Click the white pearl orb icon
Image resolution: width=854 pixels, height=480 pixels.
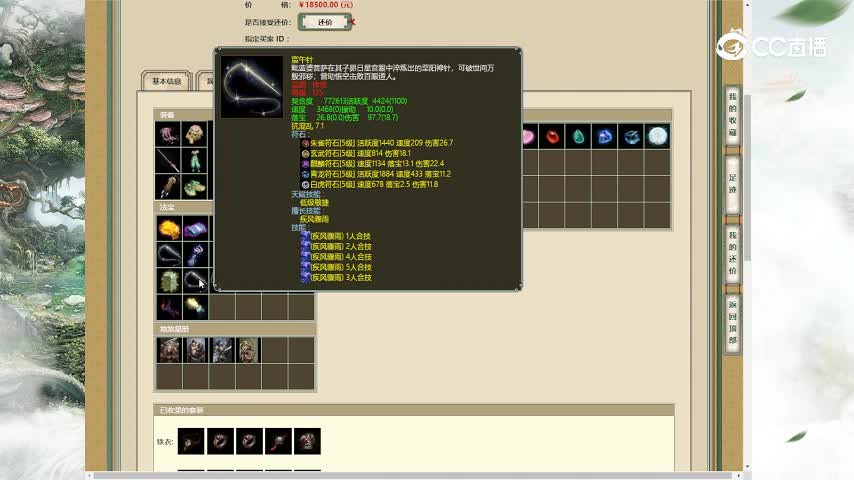pyautogui.click(x=657, y=136)
